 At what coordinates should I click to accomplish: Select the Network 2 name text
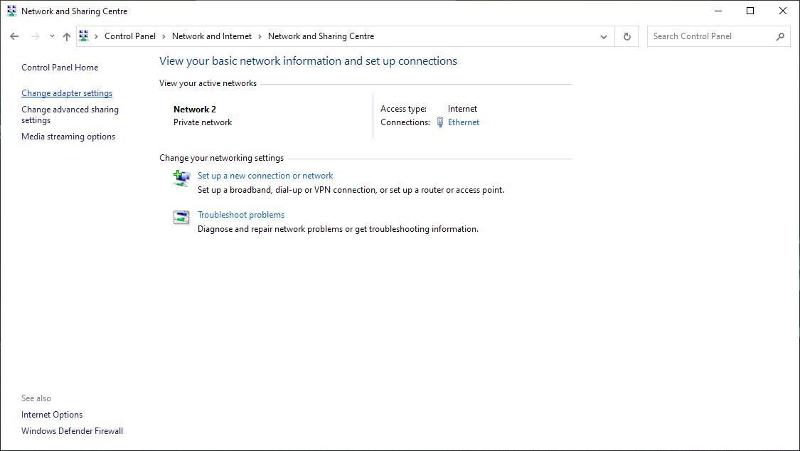coord(194,109)
